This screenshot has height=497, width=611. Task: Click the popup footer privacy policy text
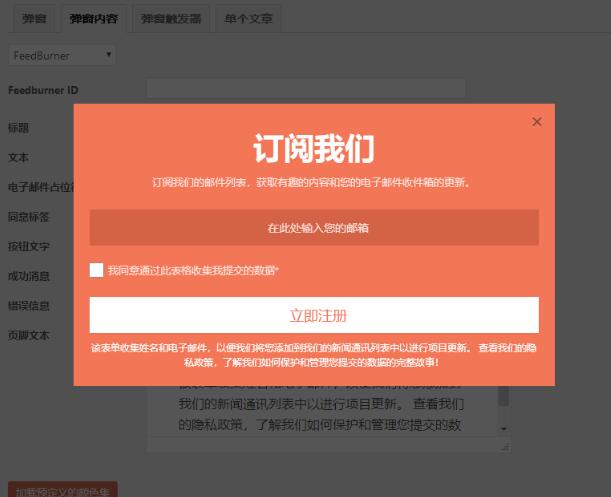[x=314, y=355]
